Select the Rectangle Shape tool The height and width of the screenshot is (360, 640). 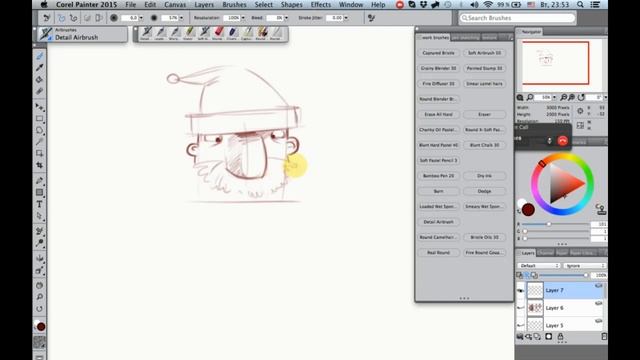point(40,192)
